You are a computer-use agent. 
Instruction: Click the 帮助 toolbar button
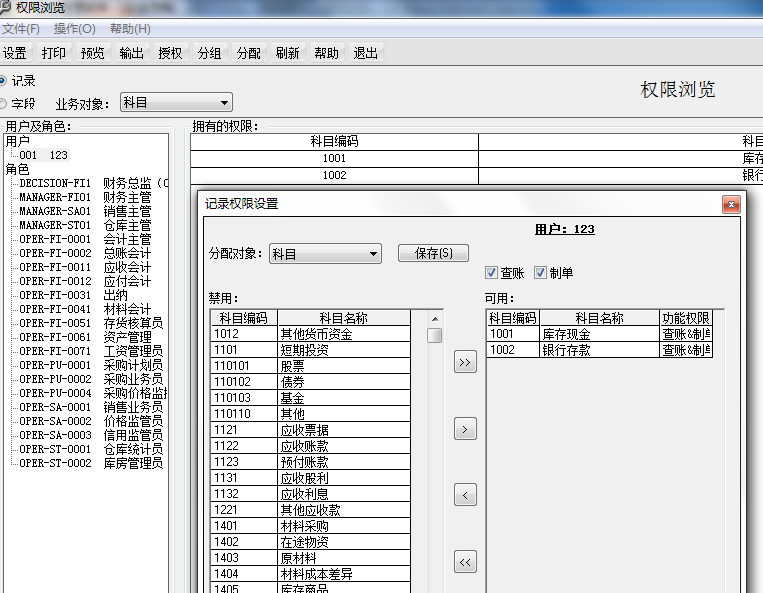tap(326, 53)
